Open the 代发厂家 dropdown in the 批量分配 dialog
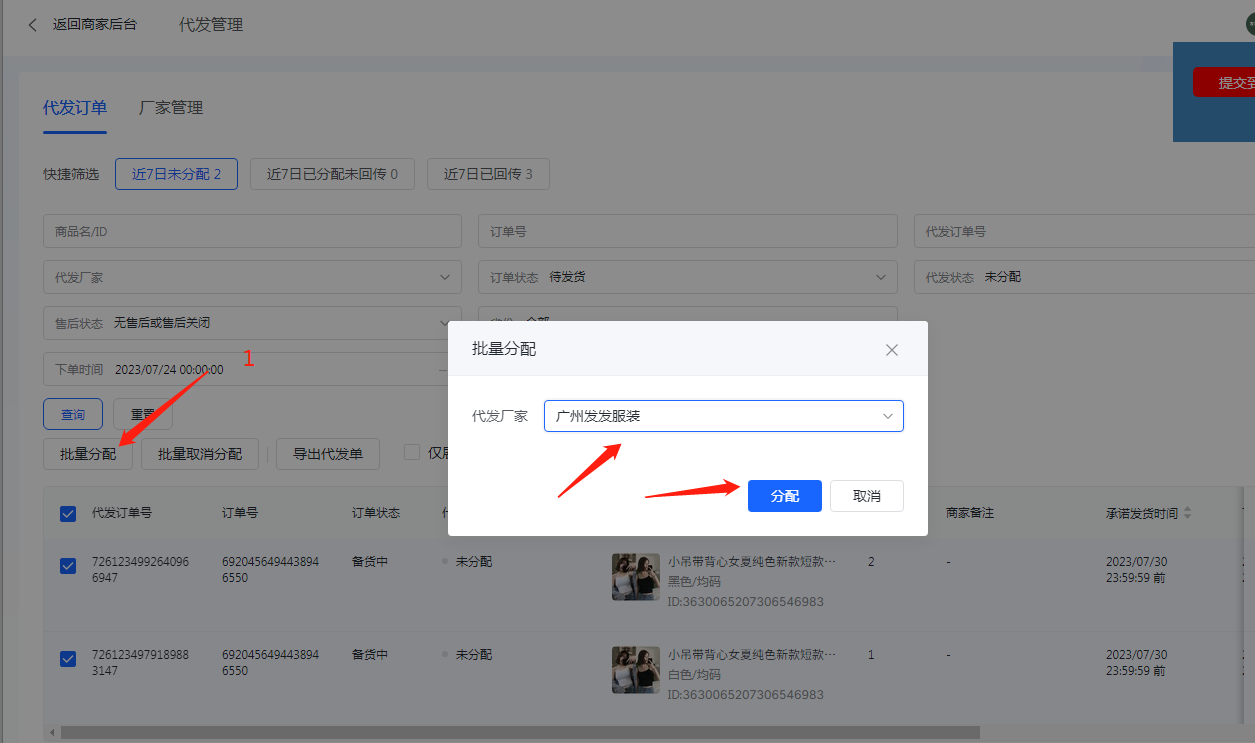 724,416
